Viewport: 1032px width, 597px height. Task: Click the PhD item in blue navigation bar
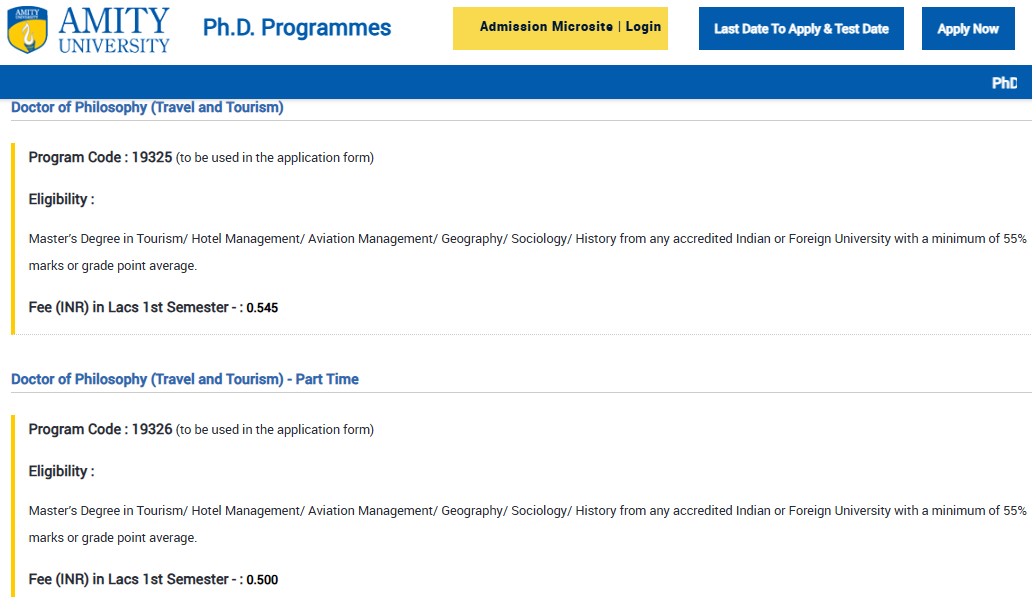coord(1004,83)
